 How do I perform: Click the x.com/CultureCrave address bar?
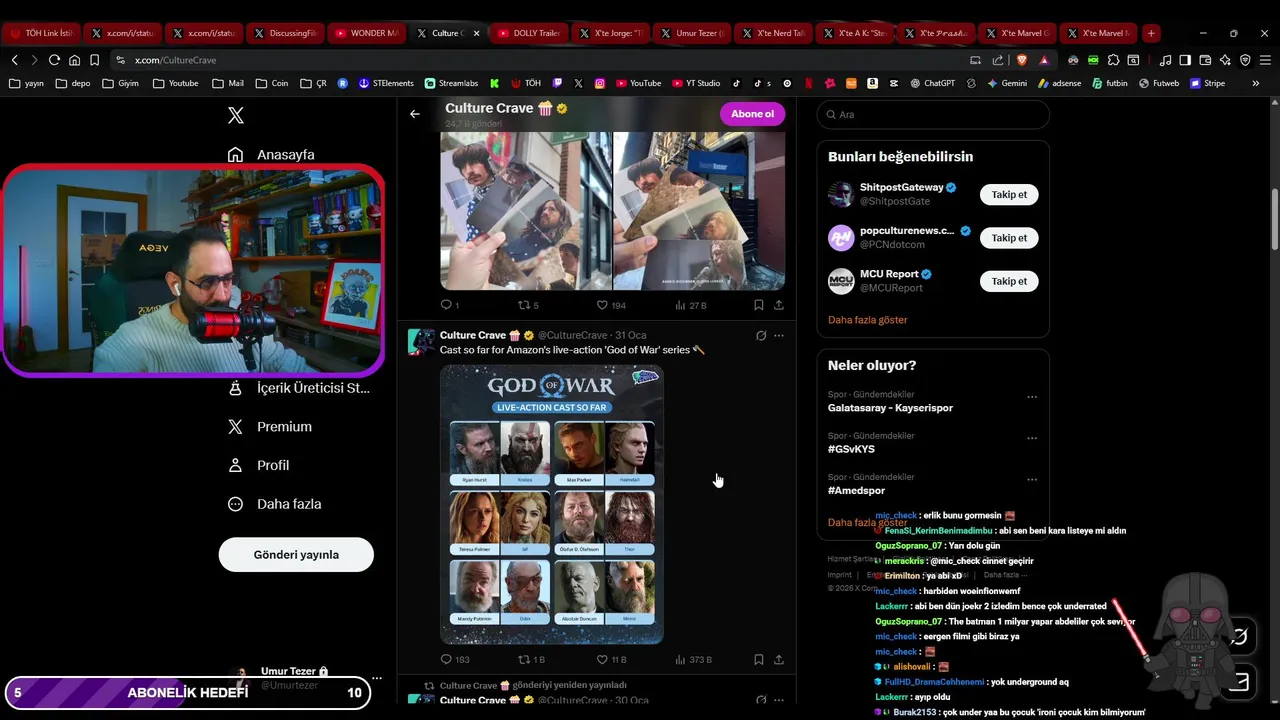coord(540,60)
